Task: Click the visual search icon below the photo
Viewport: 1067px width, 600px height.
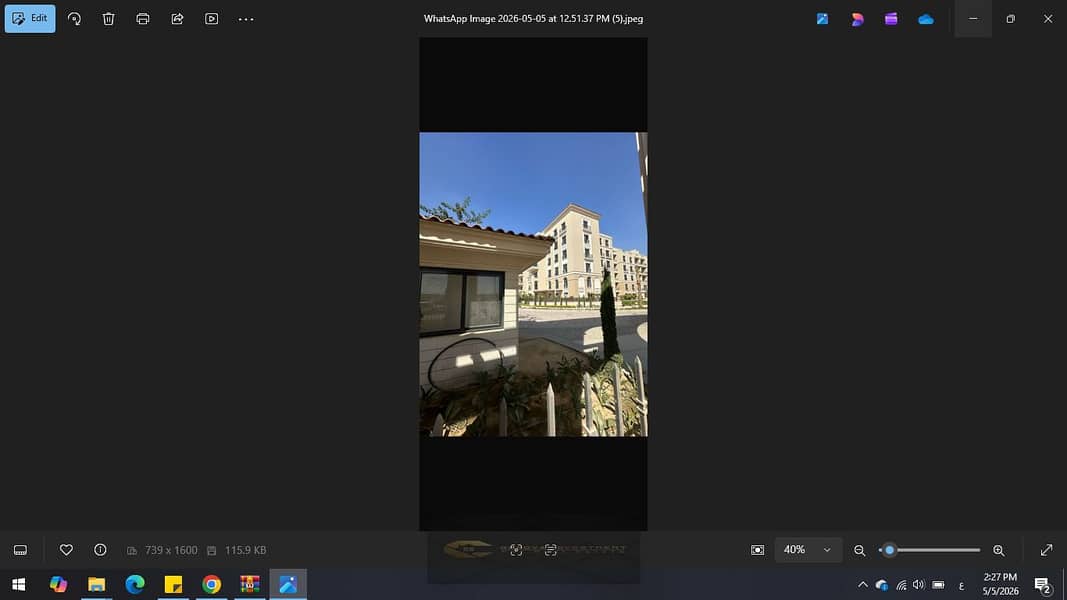Action: 516,550
